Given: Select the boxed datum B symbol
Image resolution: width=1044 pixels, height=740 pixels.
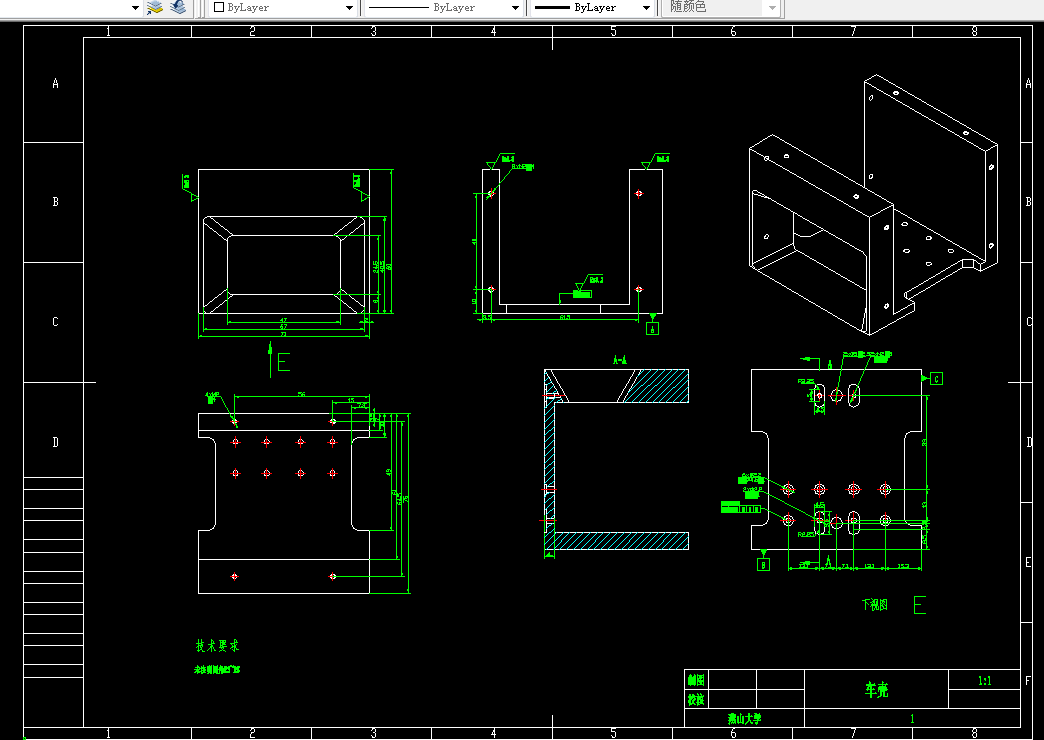Looking at the screenshot, I should pos(764,564).
